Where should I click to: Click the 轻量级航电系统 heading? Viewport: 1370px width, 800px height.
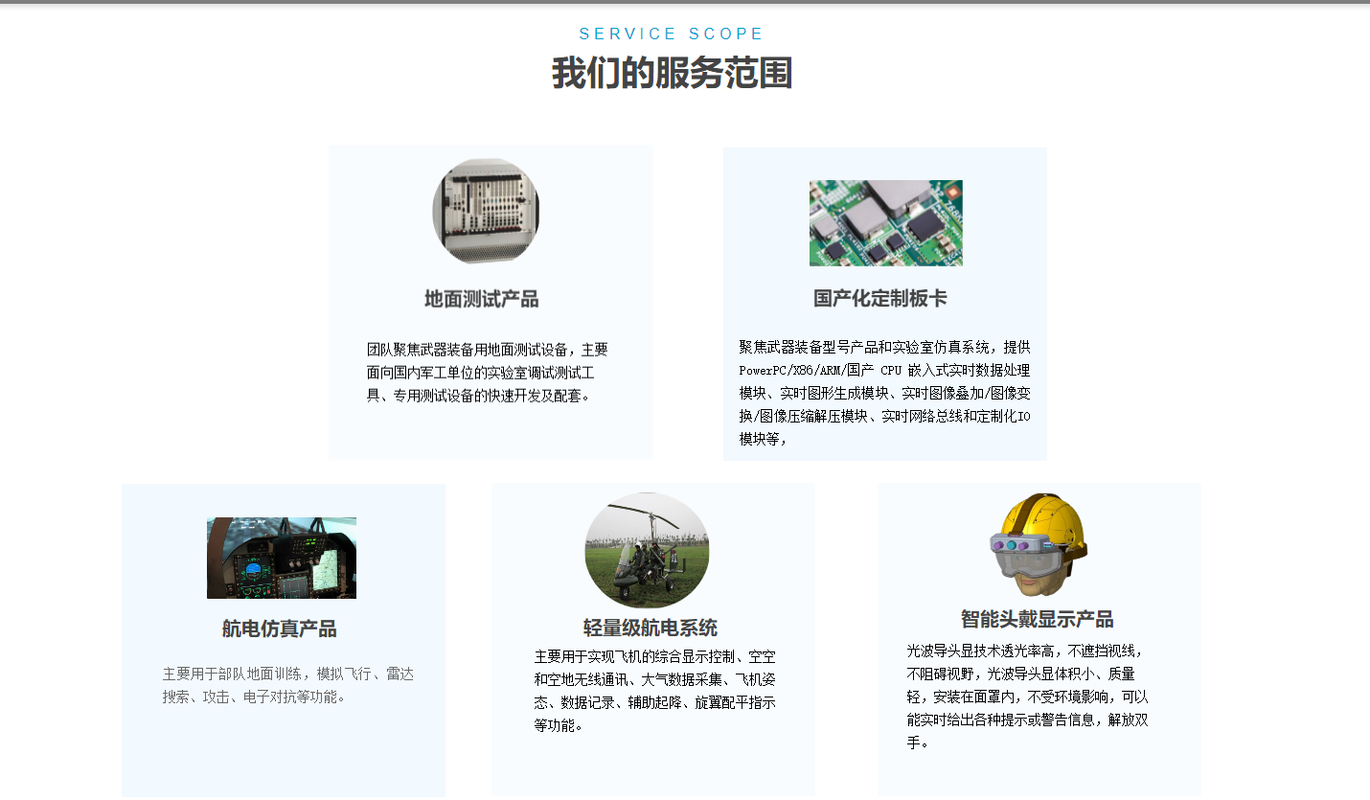point(650,628)
